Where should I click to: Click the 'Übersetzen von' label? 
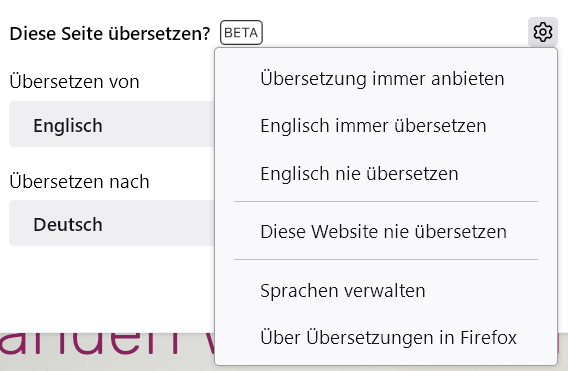pyautogui.click(x=74, y=81)
